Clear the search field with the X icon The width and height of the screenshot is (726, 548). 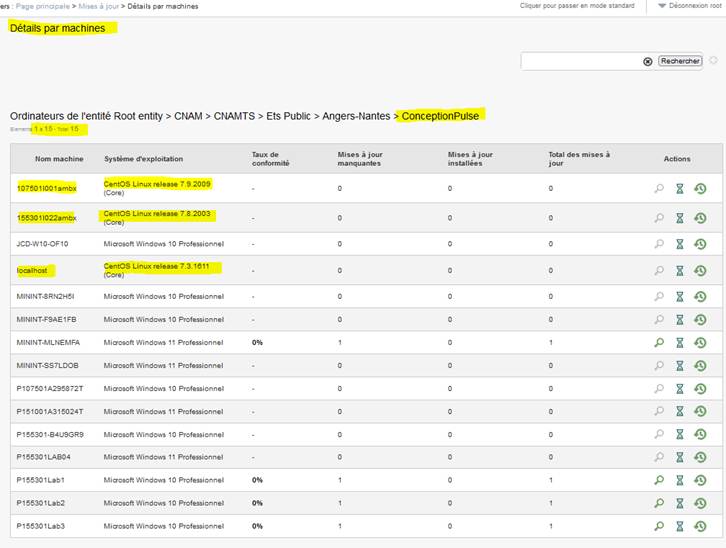[647, 61]
